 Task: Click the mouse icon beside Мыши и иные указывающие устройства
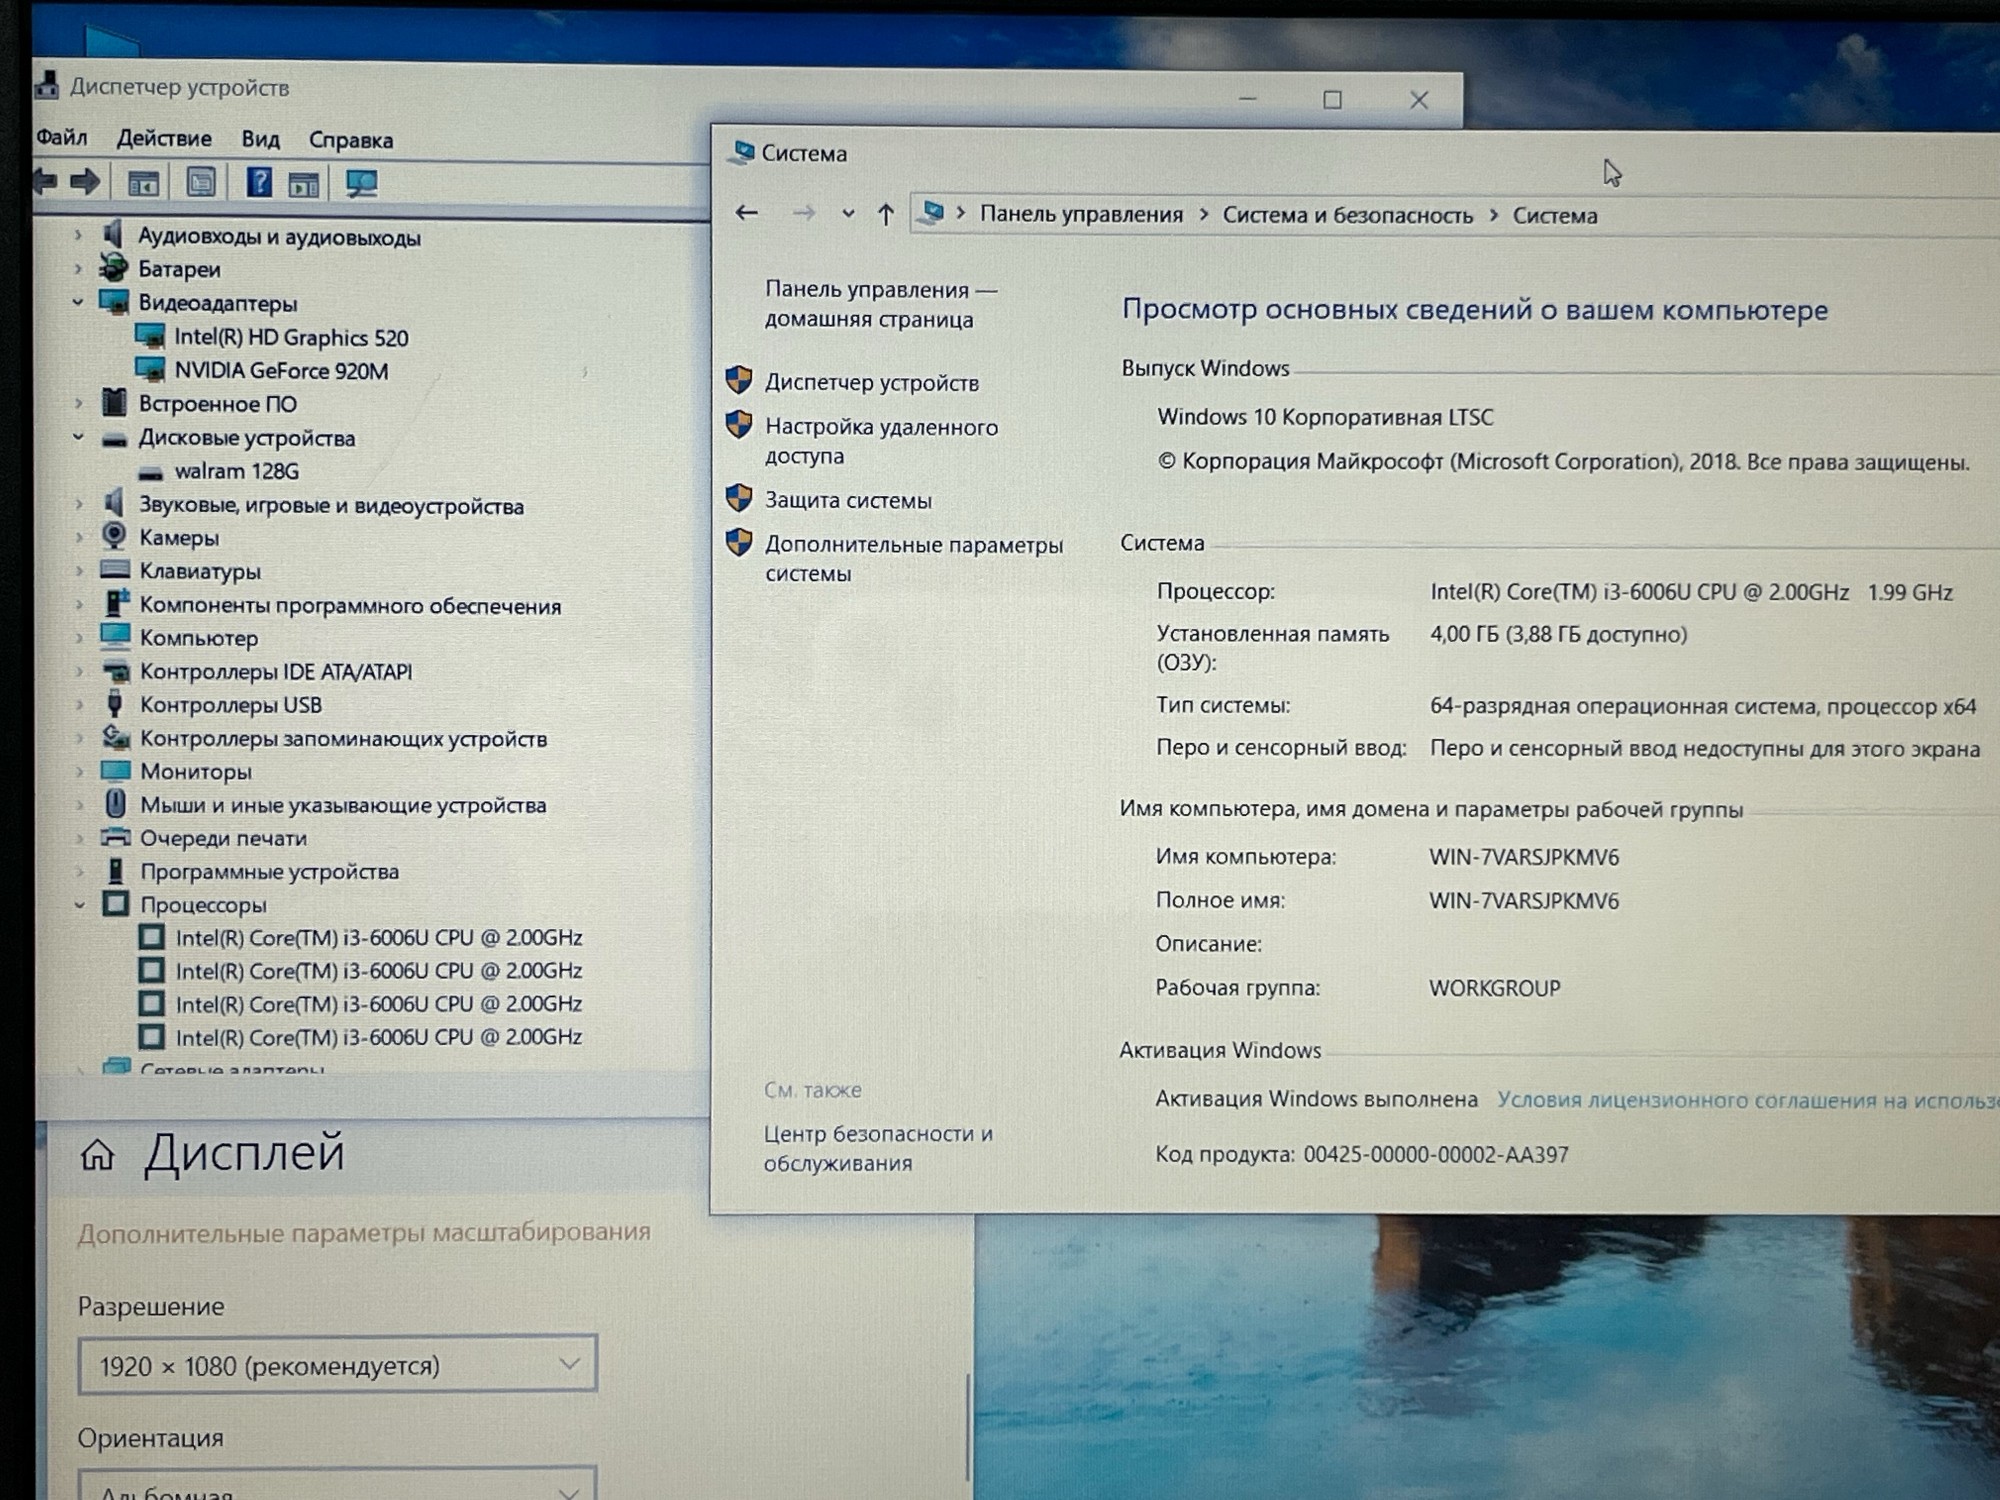coord(116,804)
